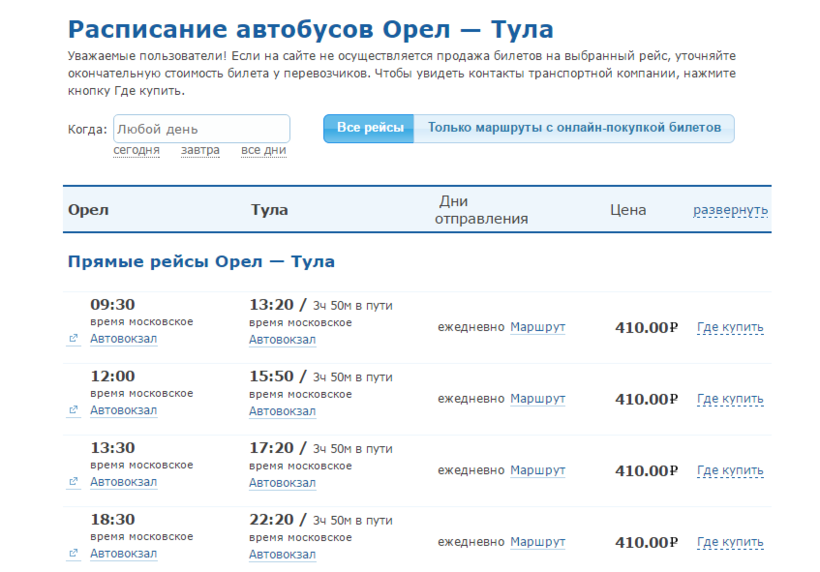
Task: Switch to online-purchase-only routes tab
Action: click(x=574, y=128)
